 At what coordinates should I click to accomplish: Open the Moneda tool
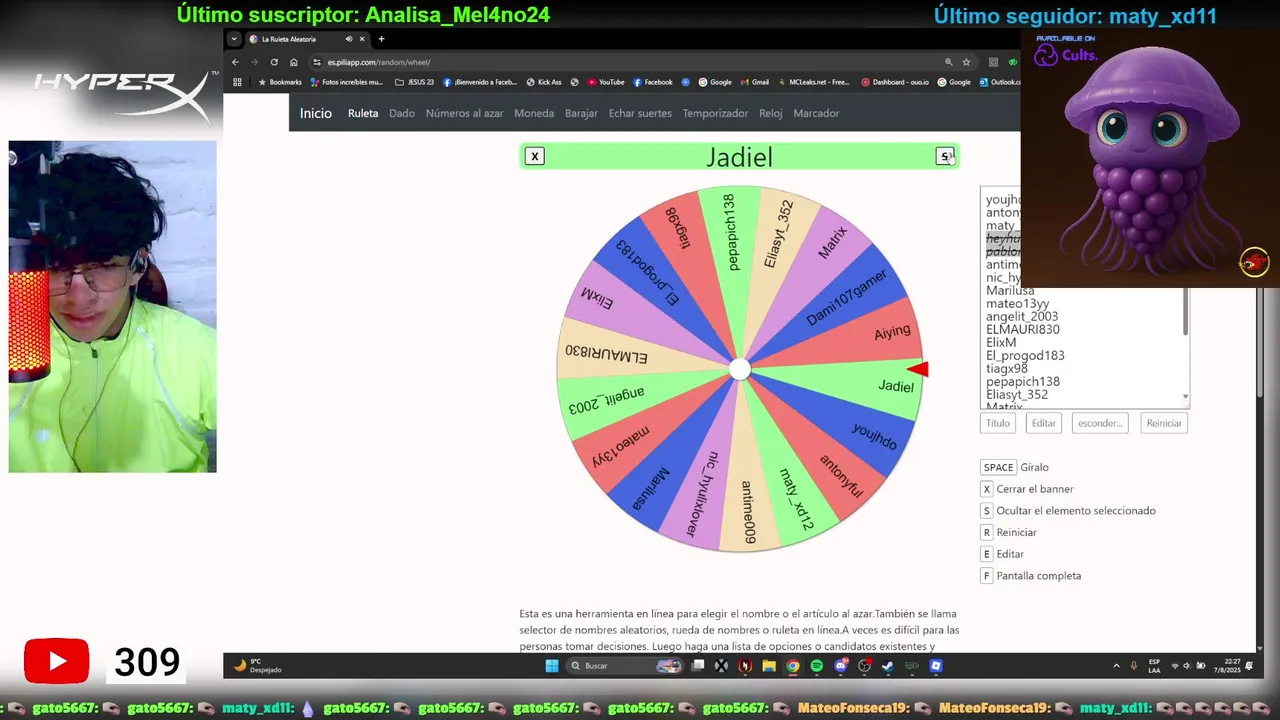click(x=534, y=113)
